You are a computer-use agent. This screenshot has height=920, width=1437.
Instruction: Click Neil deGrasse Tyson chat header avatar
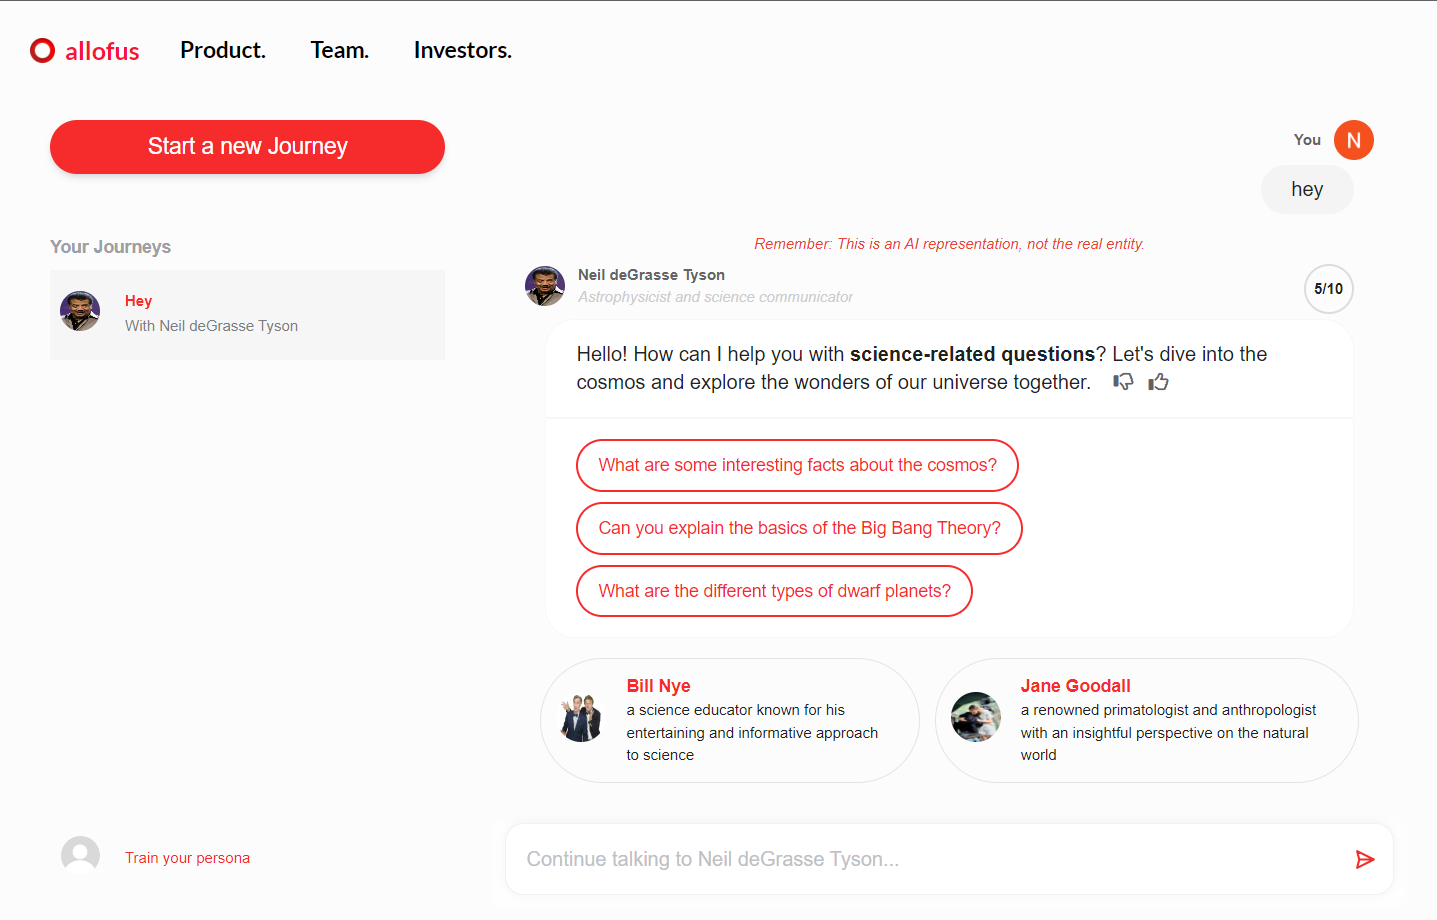click(x=545, y=286)
